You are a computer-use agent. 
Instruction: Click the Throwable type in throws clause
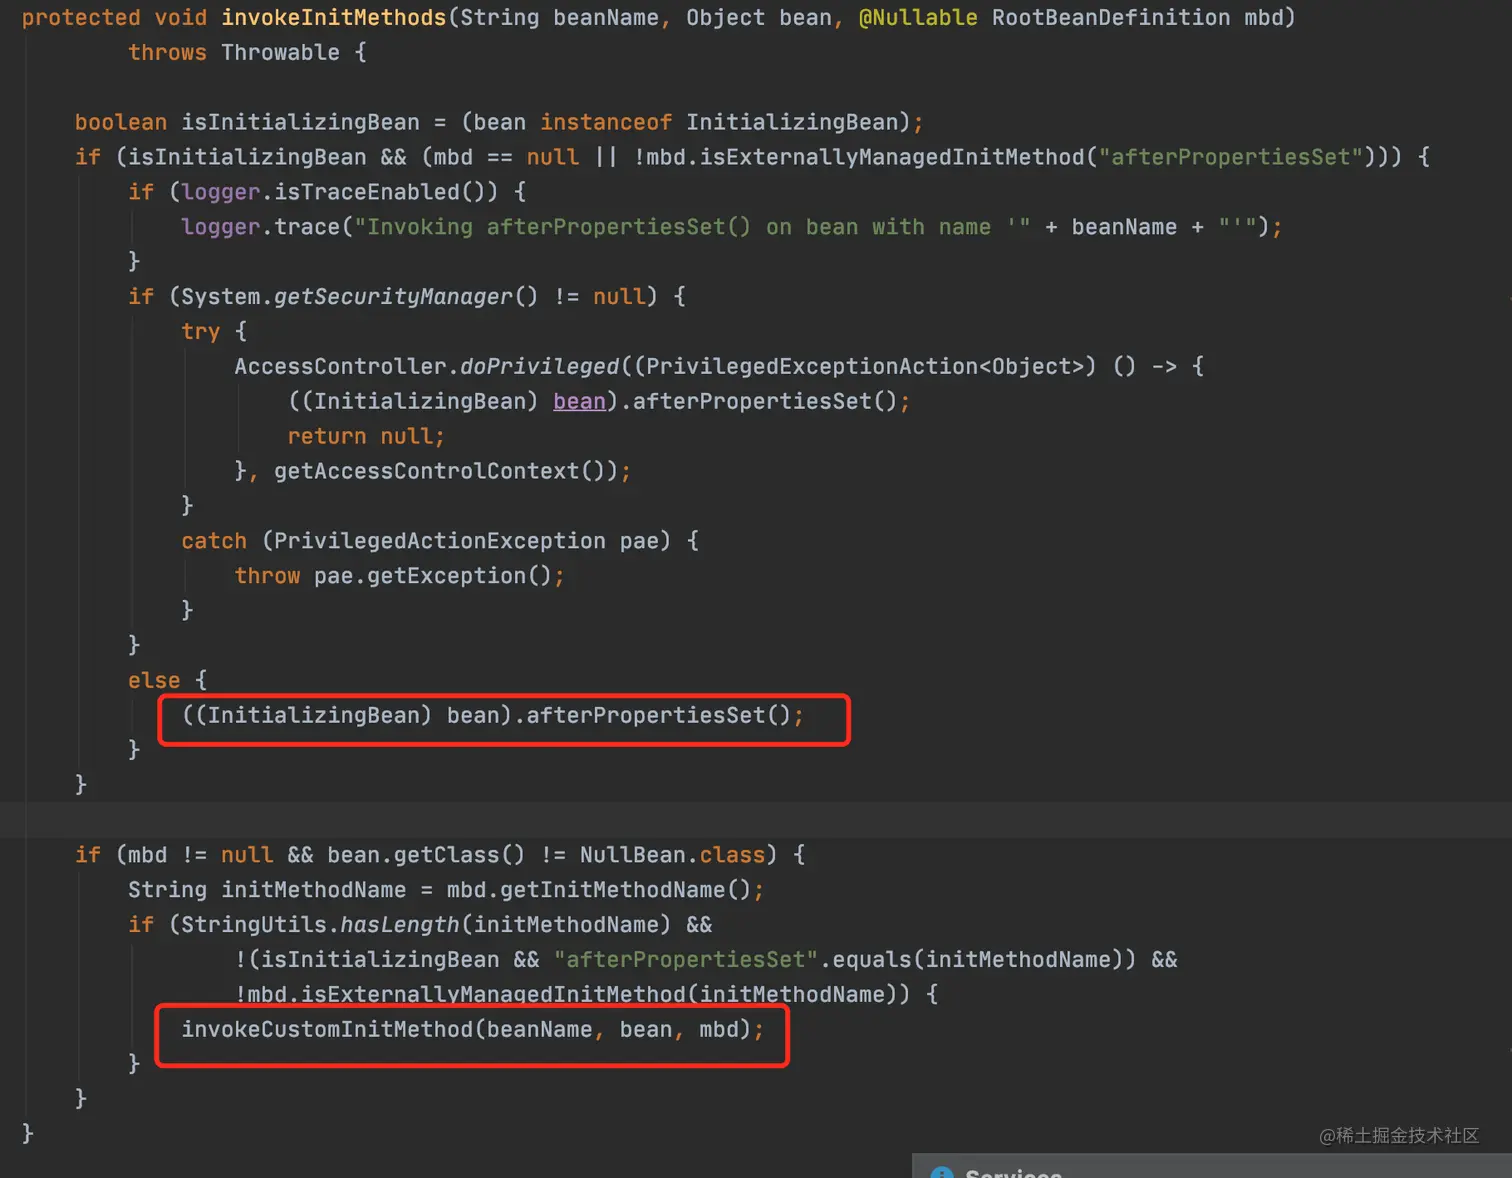(x=280, y=53)
